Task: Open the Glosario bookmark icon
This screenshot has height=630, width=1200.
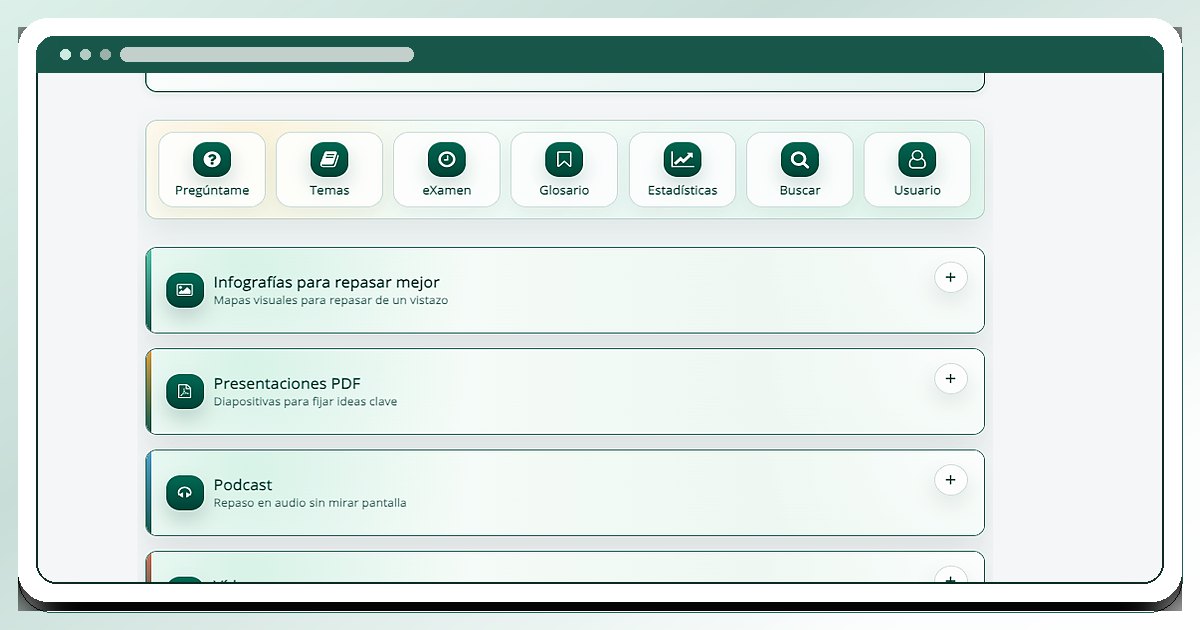Action: click(564, 159)
